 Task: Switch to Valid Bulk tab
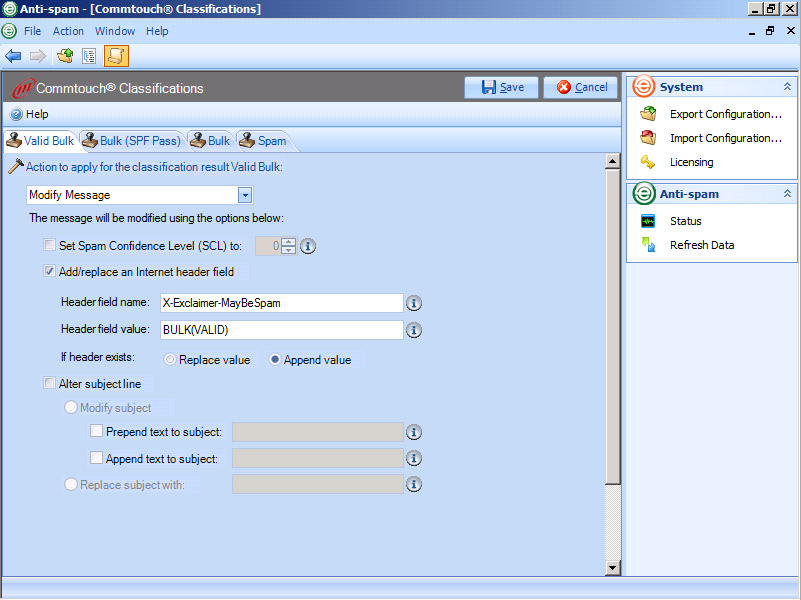41,140
